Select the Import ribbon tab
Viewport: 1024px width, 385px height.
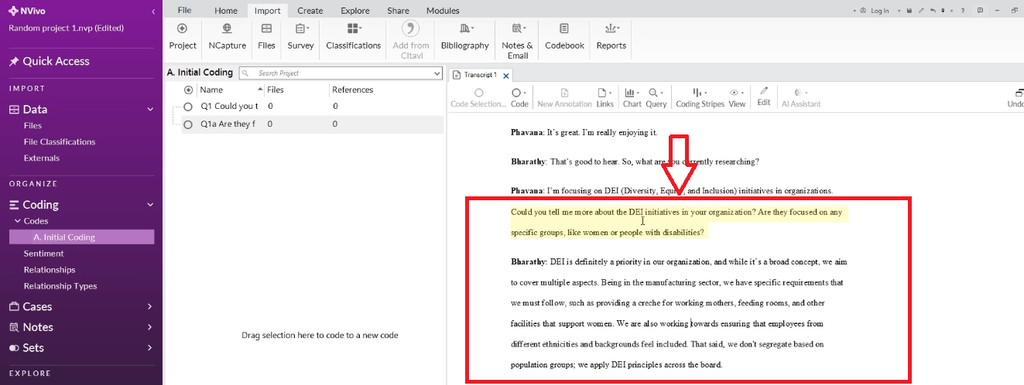coord(268,10)
